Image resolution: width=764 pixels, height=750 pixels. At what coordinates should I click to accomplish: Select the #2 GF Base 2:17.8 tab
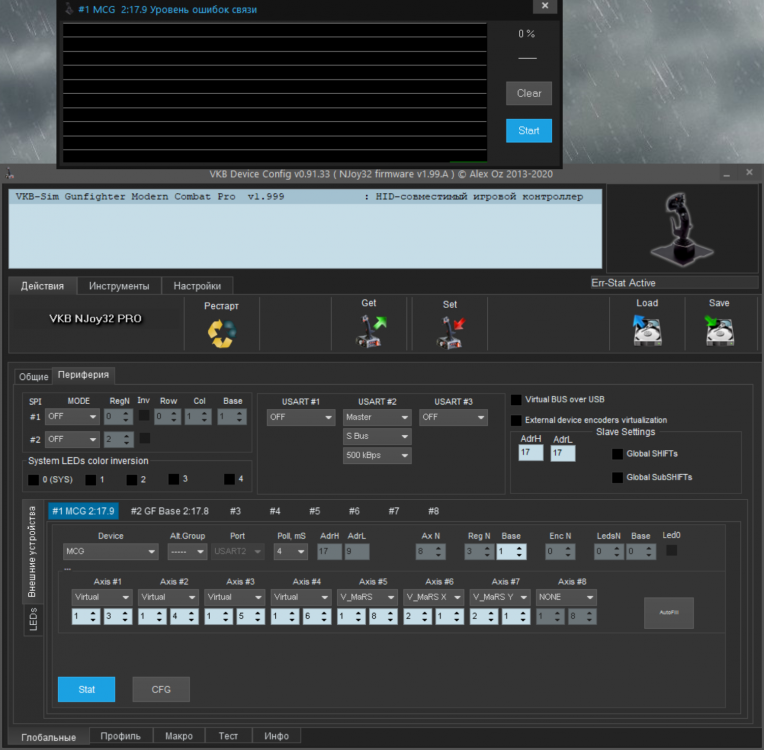pyautogui.click(x=169, y=511)
